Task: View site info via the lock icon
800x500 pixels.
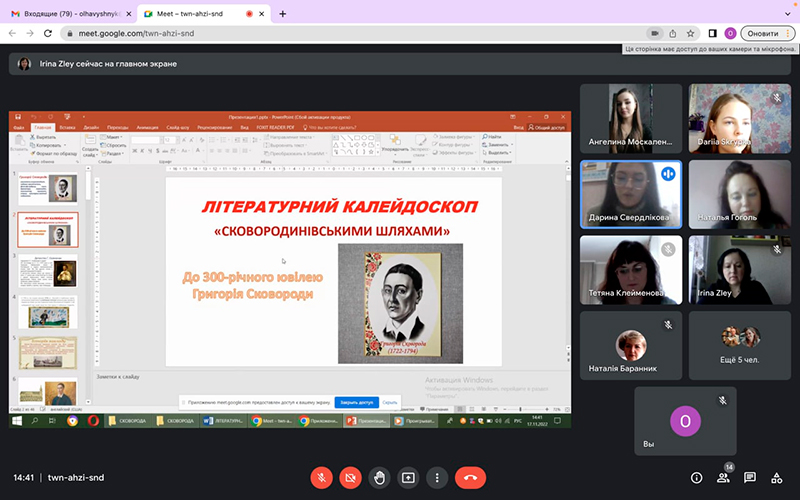Action: pos(69,34)
